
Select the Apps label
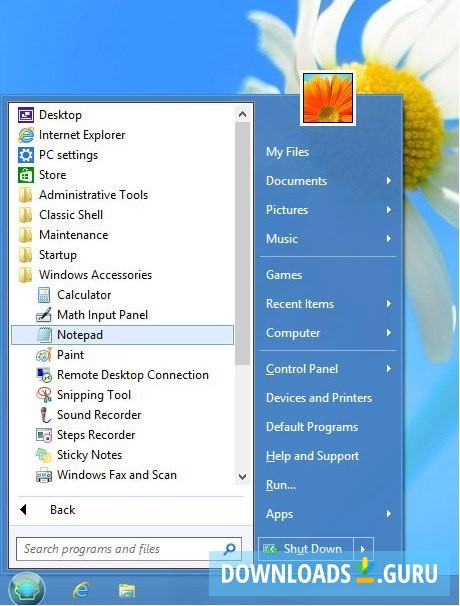tap(279, 514)
